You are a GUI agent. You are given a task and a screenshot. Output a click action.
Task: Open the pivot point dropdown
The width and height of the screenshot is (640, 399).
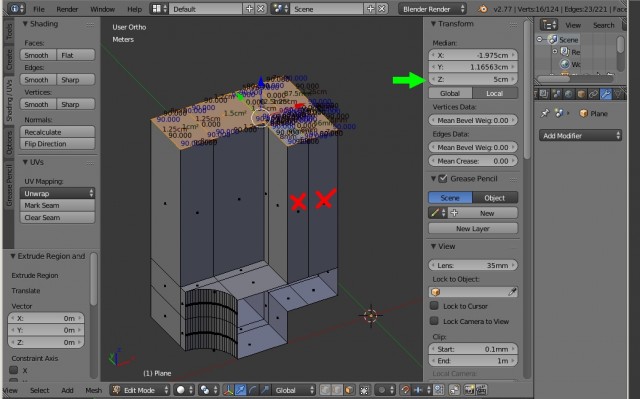(209, 390)
